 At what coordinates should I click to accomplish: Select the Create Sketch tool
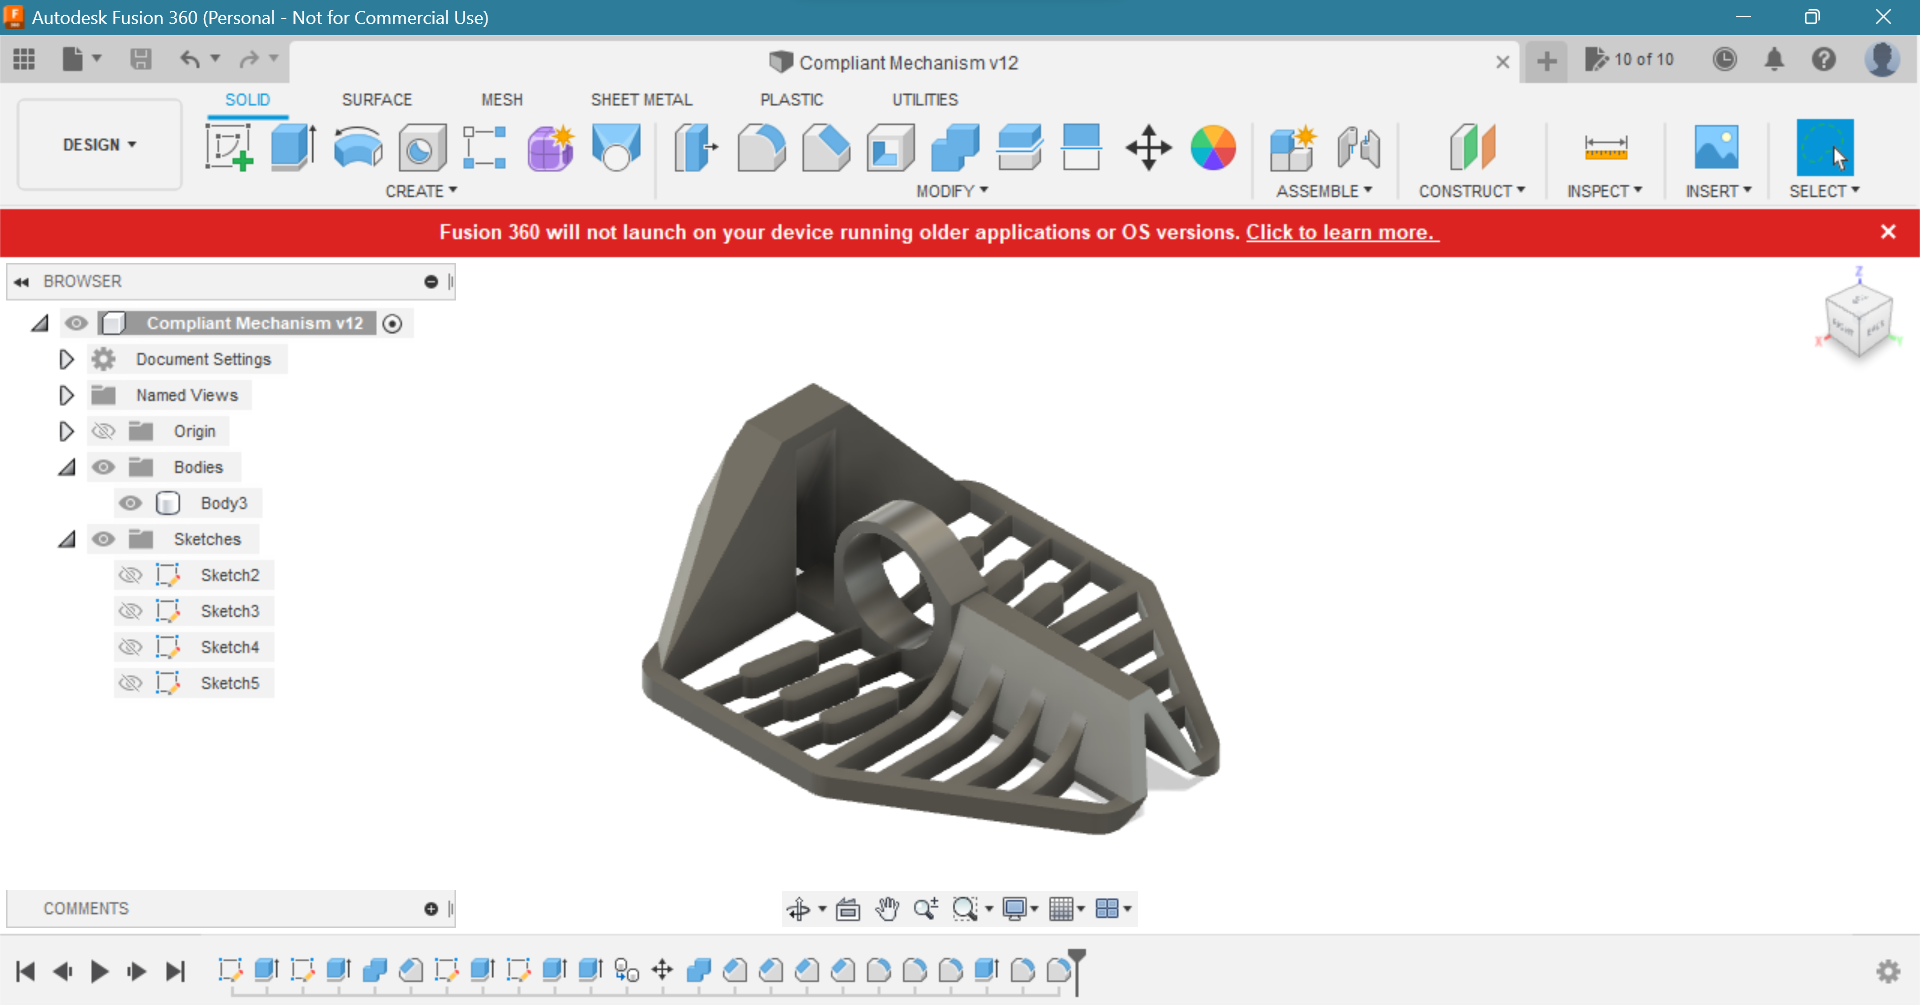tap(229, 148)
